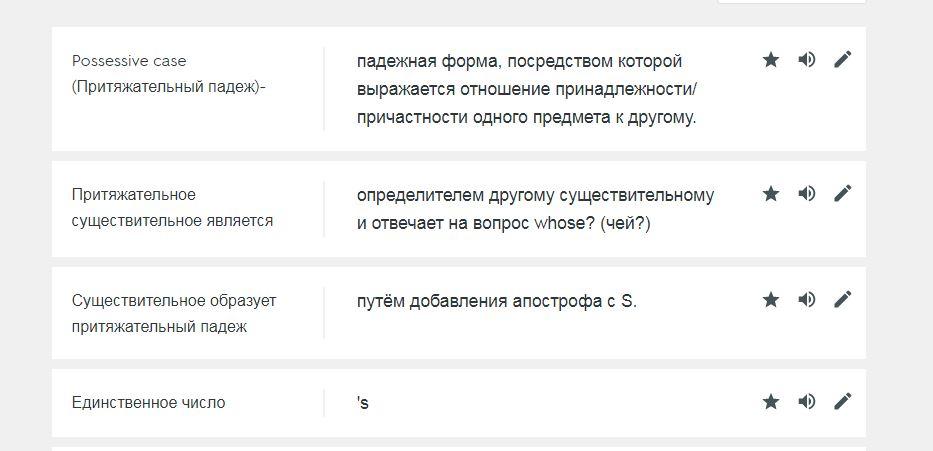The width and height of the screenshot is (933, 451).
Task: Select the term 'Единственное число'
Action: [148, 403]
